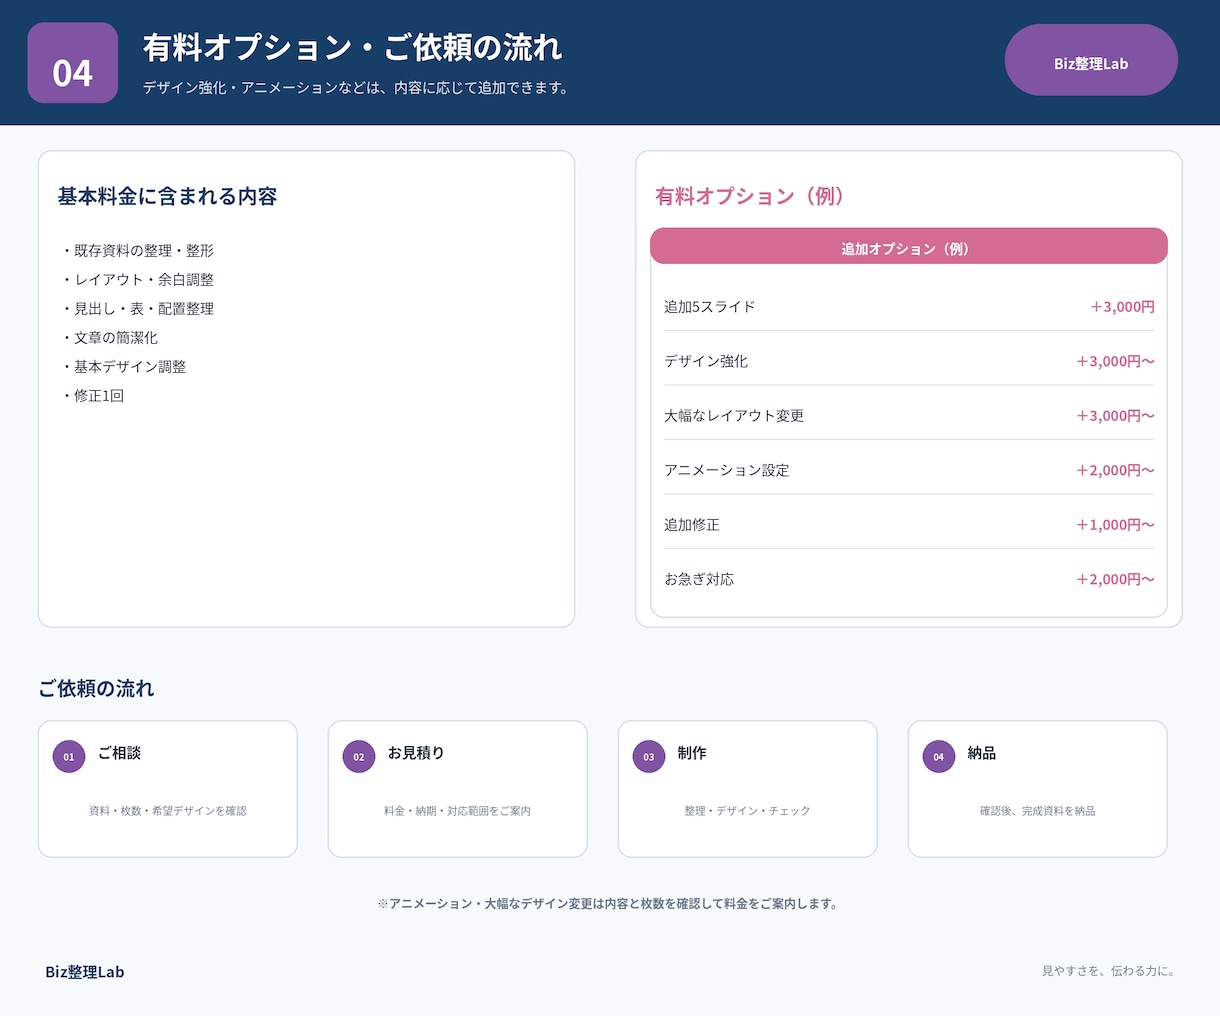Click the 追加5スライド option label
This screenshot has height=1016, width=1220.
(710, 306)
